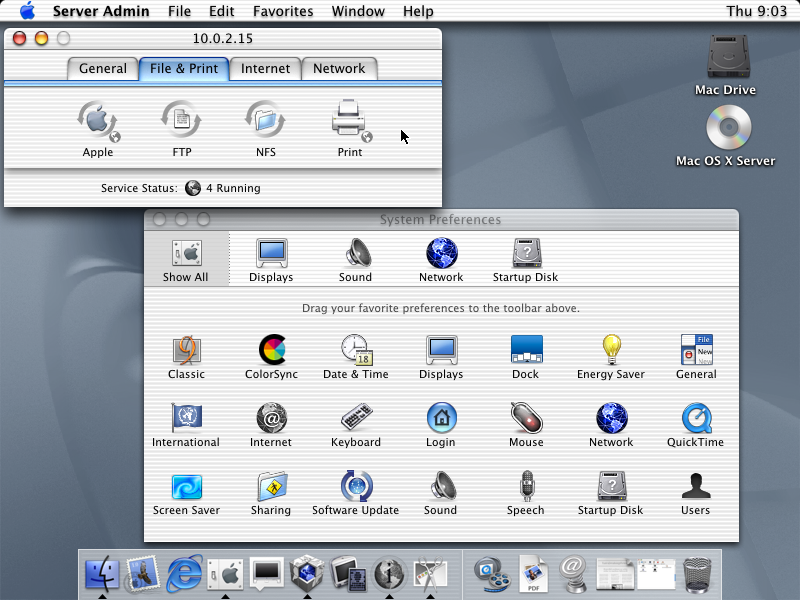Switch to the Internet tab in Server Admin

click(x=265, y=69)
